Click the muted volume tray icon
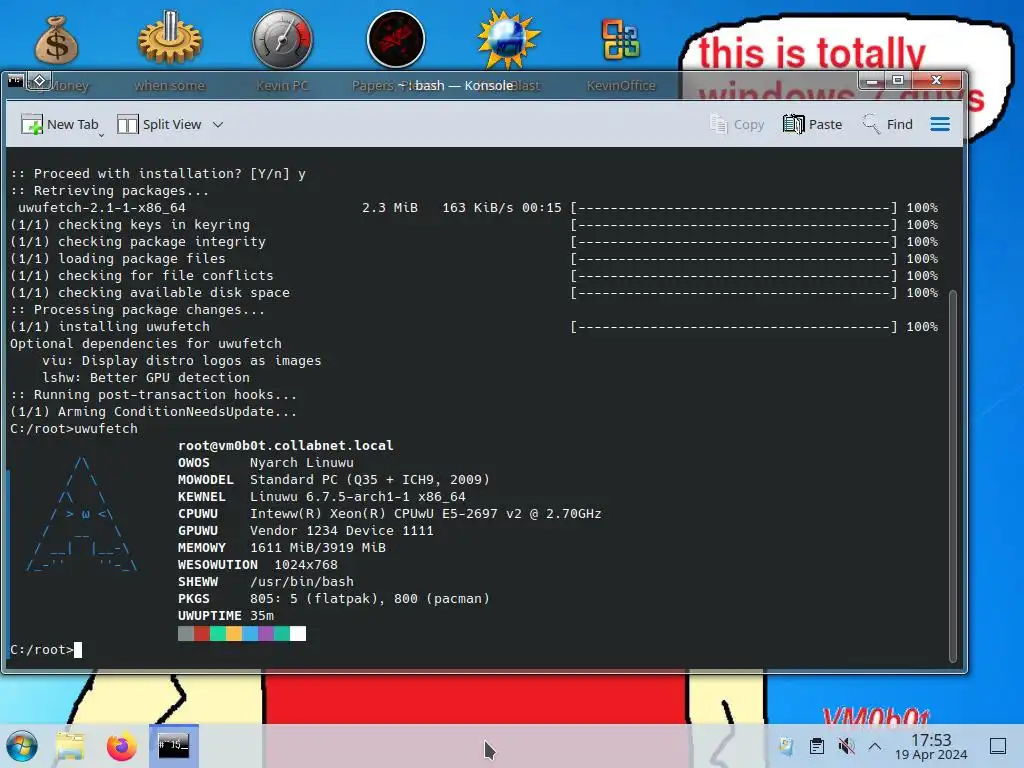 [846, 746]
